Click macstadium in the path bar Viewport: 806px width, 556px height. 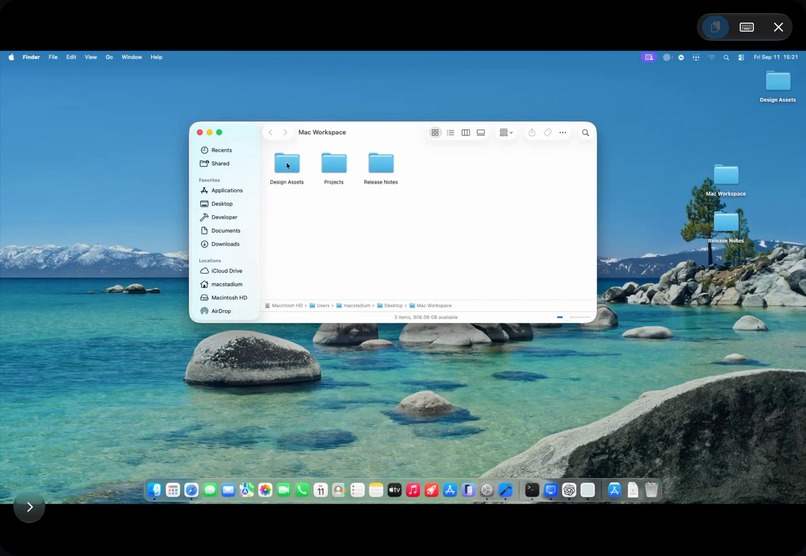pos(353,305)
